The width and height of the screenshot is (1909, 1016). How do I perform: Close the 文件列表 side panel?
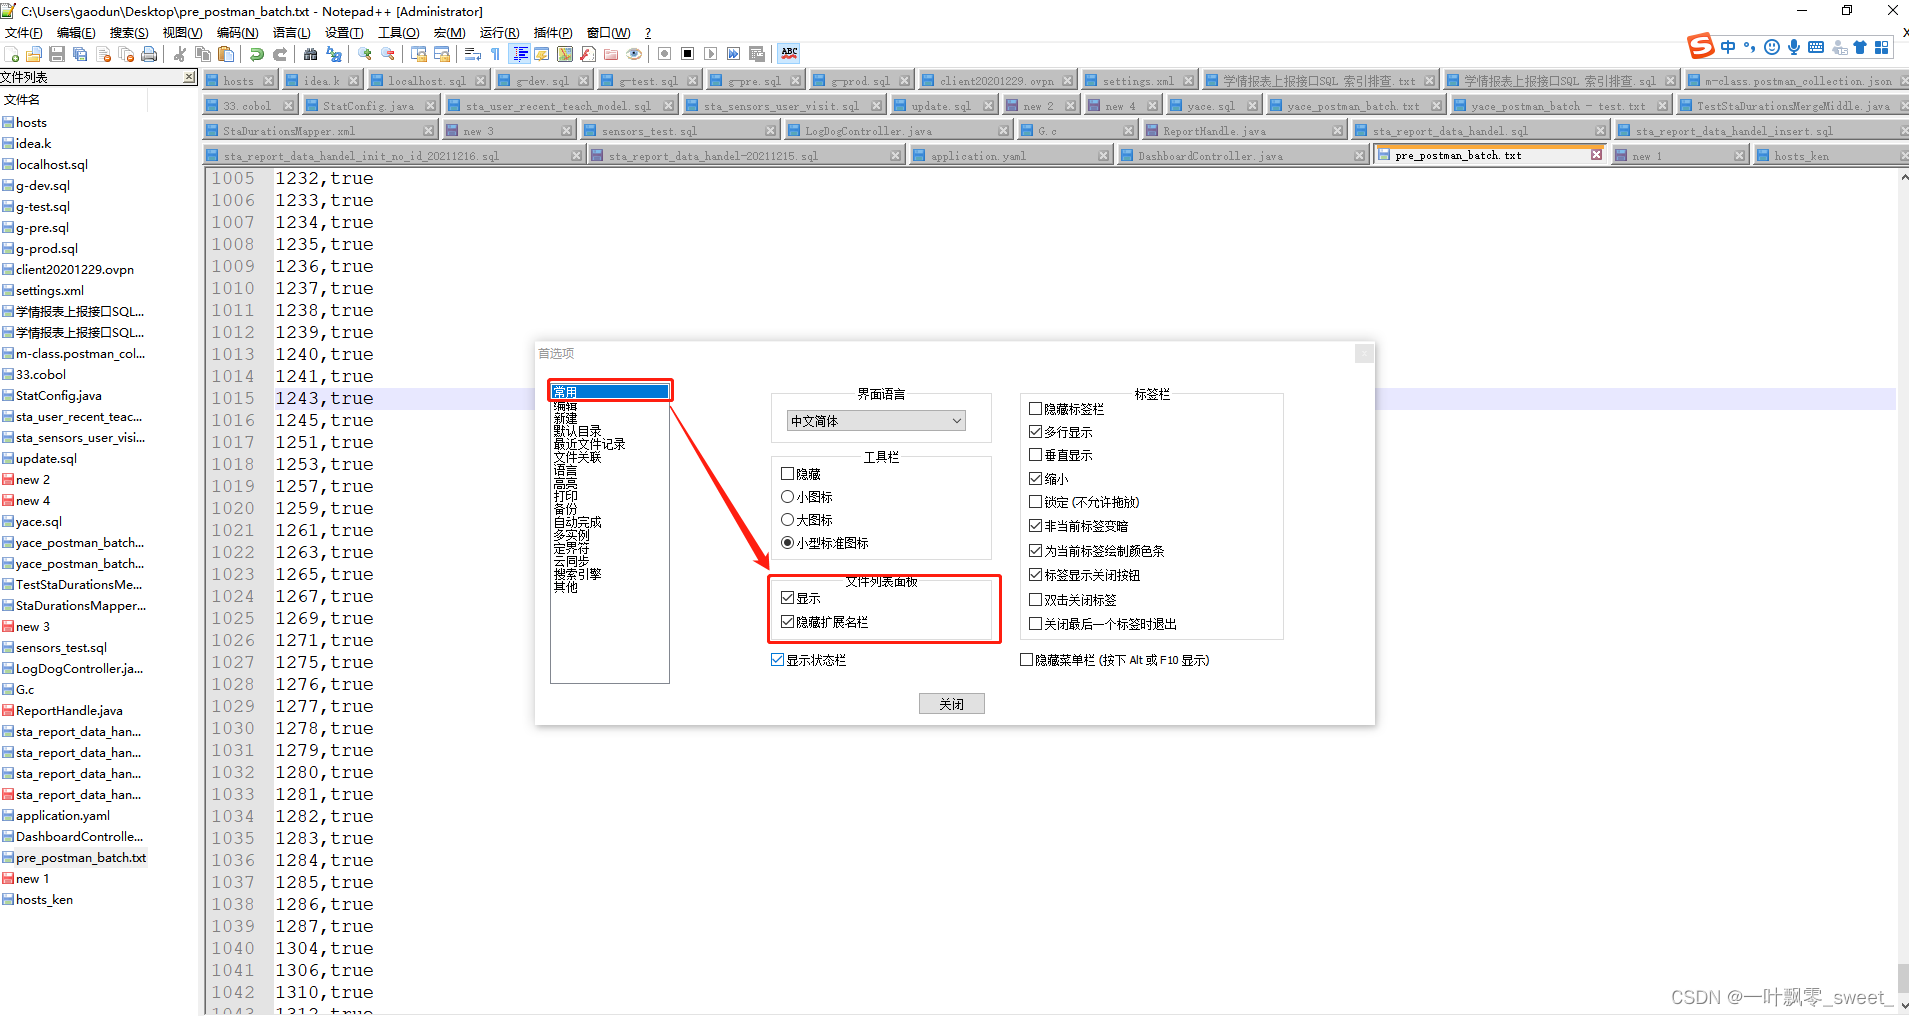pos(190,77)
